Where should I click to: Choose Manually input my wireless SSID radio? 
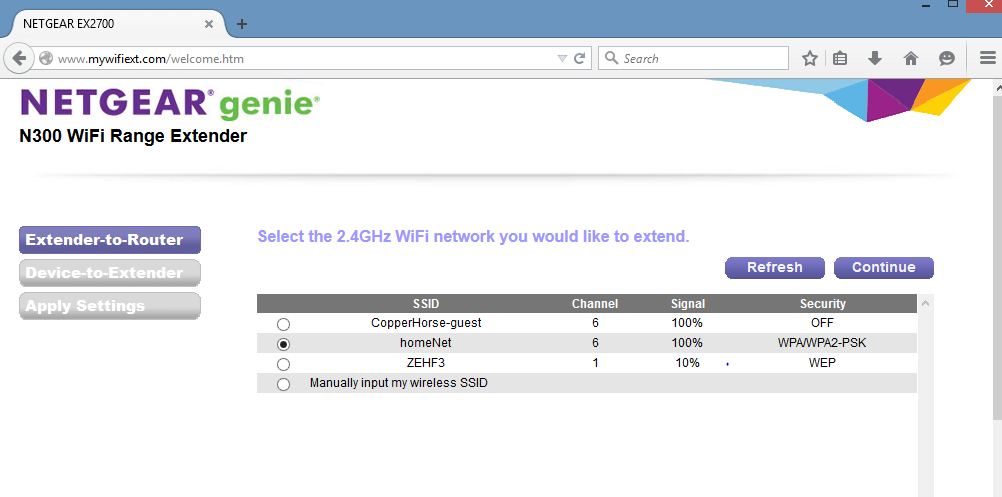pos(283,385)
